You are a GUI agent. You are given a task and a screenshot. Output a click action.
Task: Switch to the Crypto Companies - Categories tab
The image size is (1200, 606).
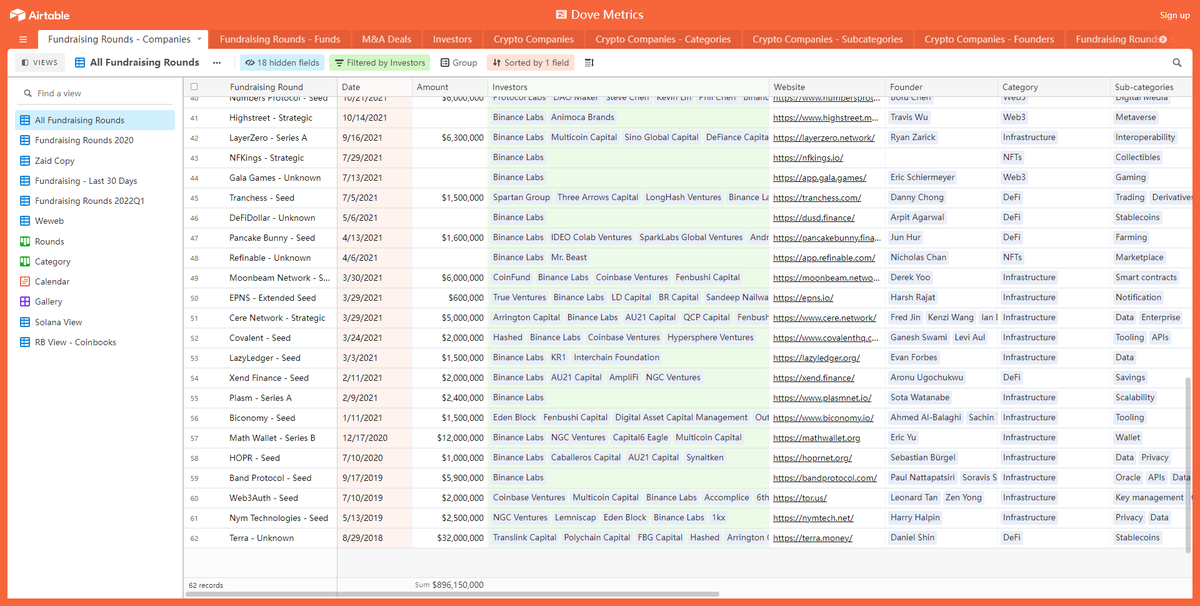(x=663, y=39)
